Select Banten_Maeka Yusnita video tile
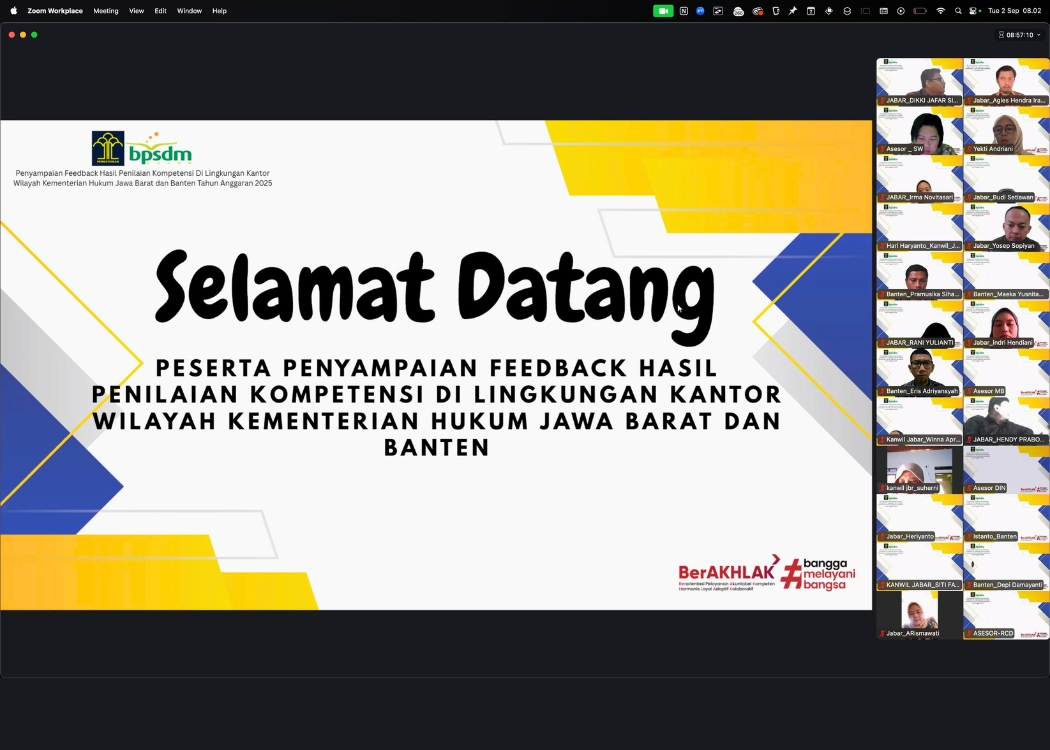Image resolution: width=1050 pixels, height=750 pixels. click(x=1006, y=275)
